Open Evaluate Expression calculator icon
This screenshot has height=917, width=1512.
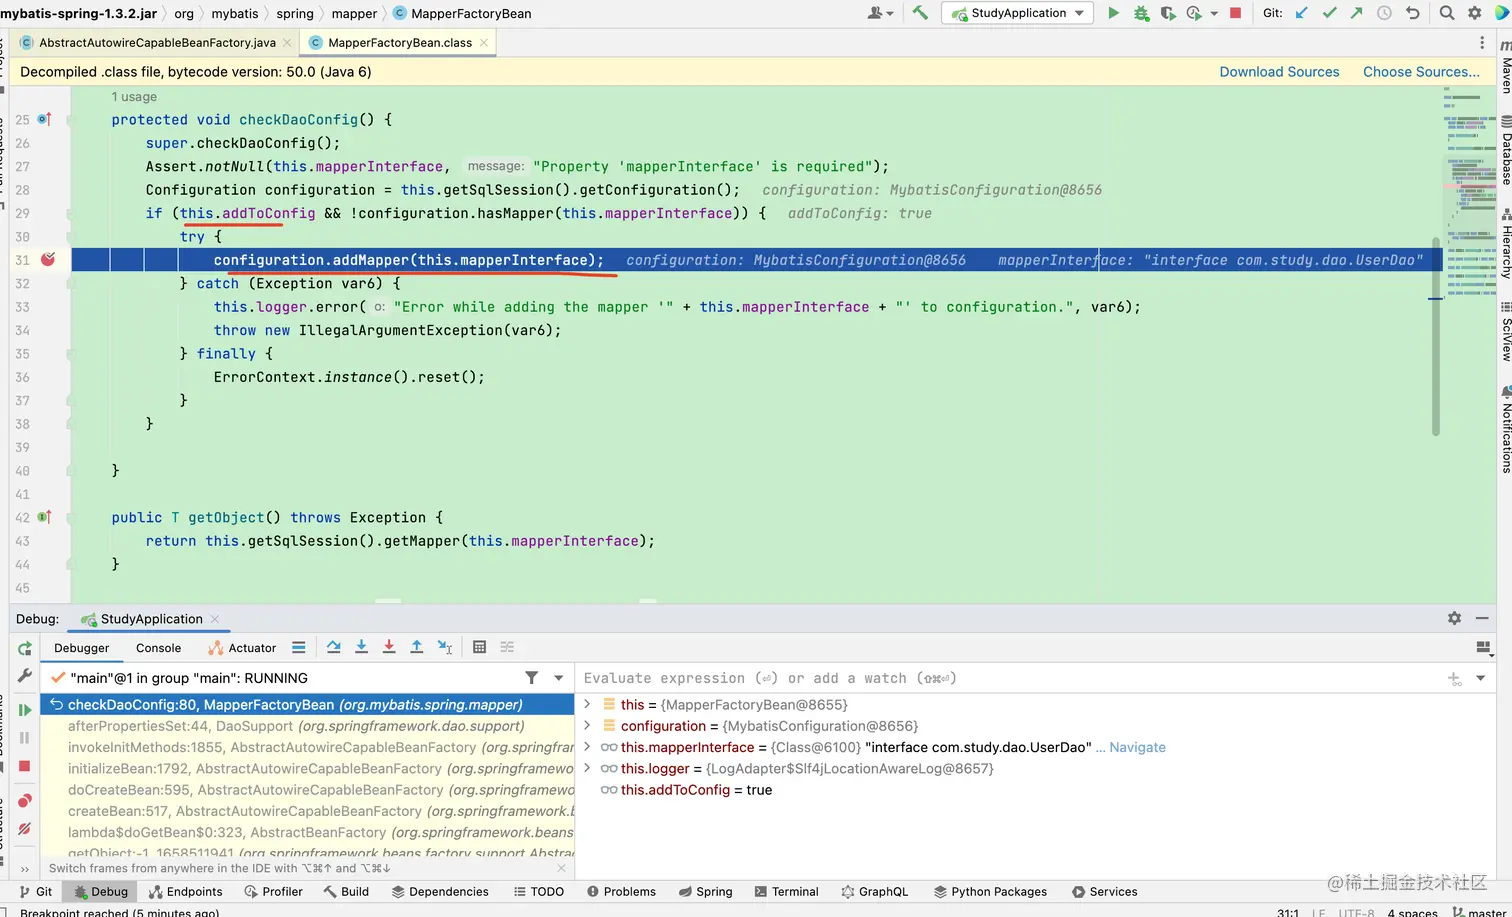tap(479, 647)
